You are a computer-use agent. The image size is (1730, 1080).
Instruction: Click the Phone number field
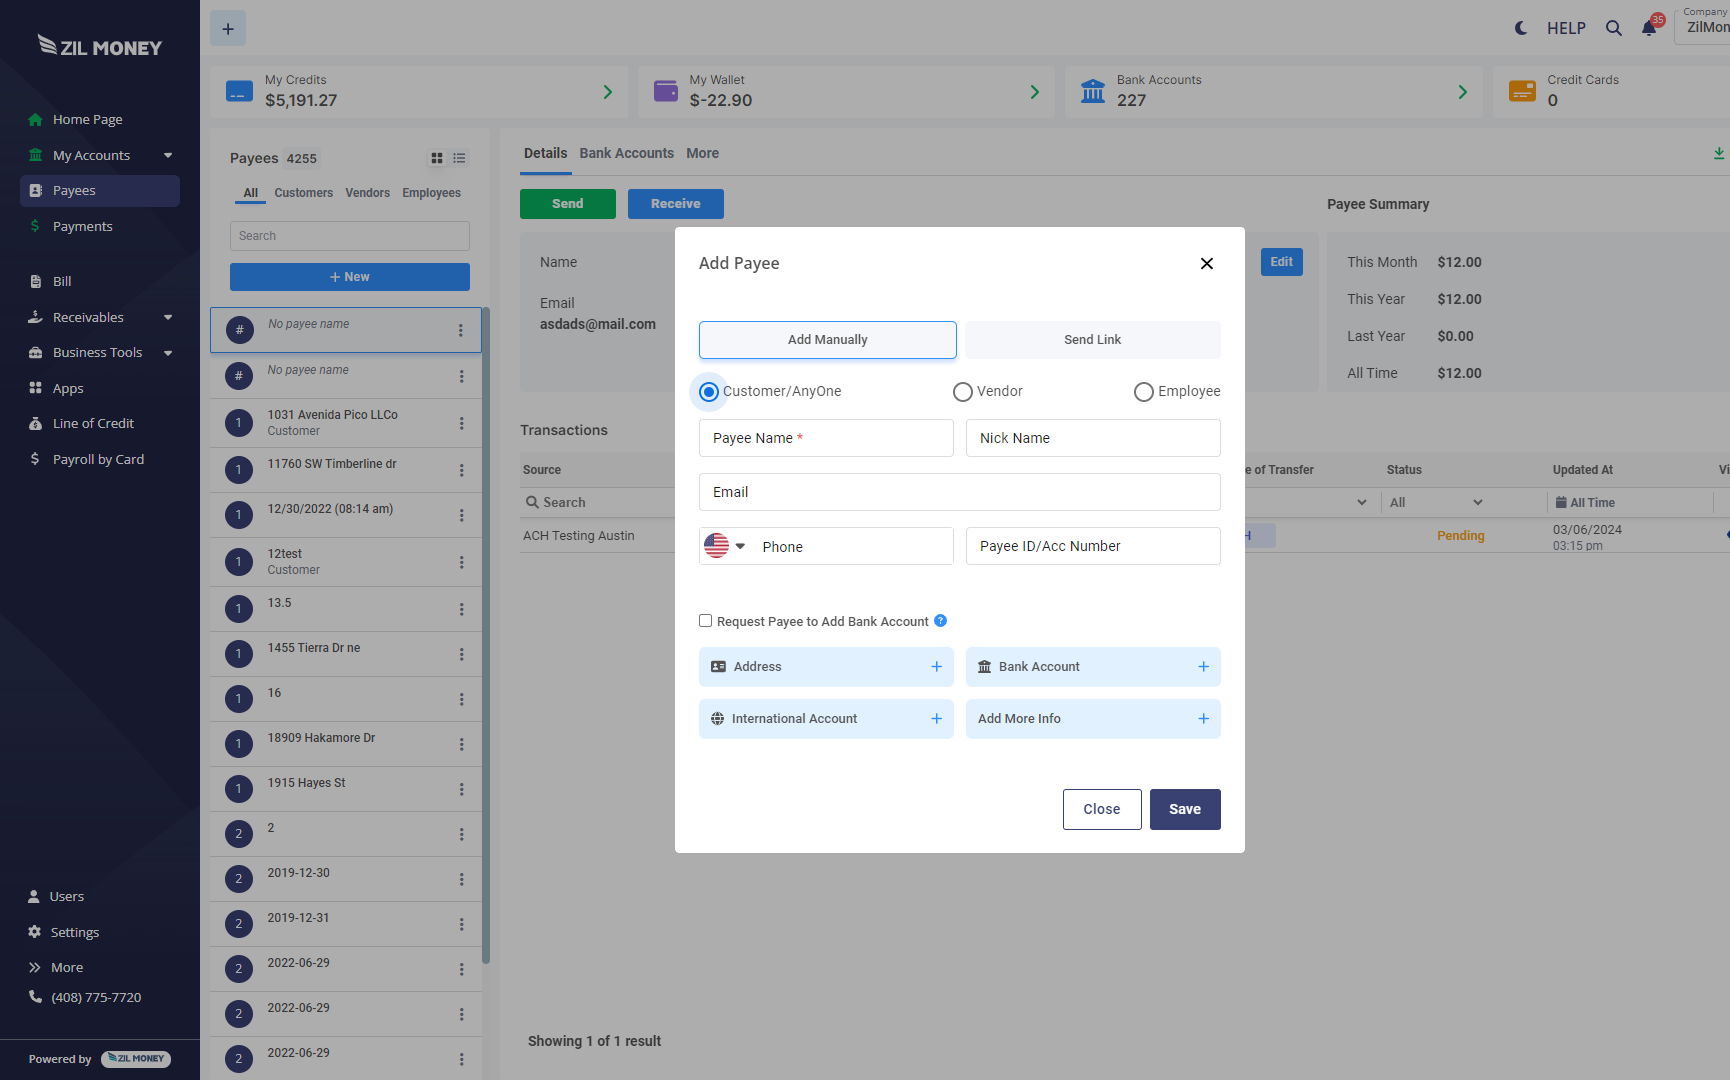click(852, 547)
